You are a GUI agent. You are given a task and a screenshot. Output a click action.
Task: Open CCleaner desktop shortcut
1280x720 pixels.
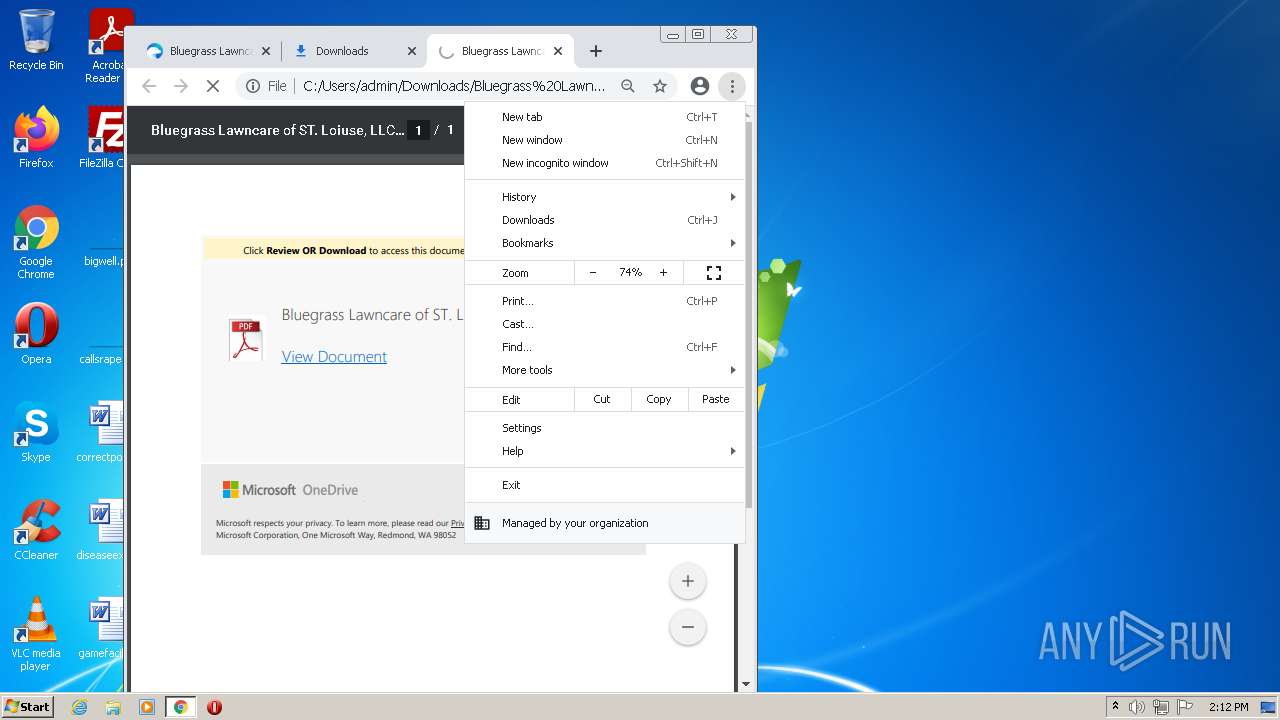click(36, 529)
